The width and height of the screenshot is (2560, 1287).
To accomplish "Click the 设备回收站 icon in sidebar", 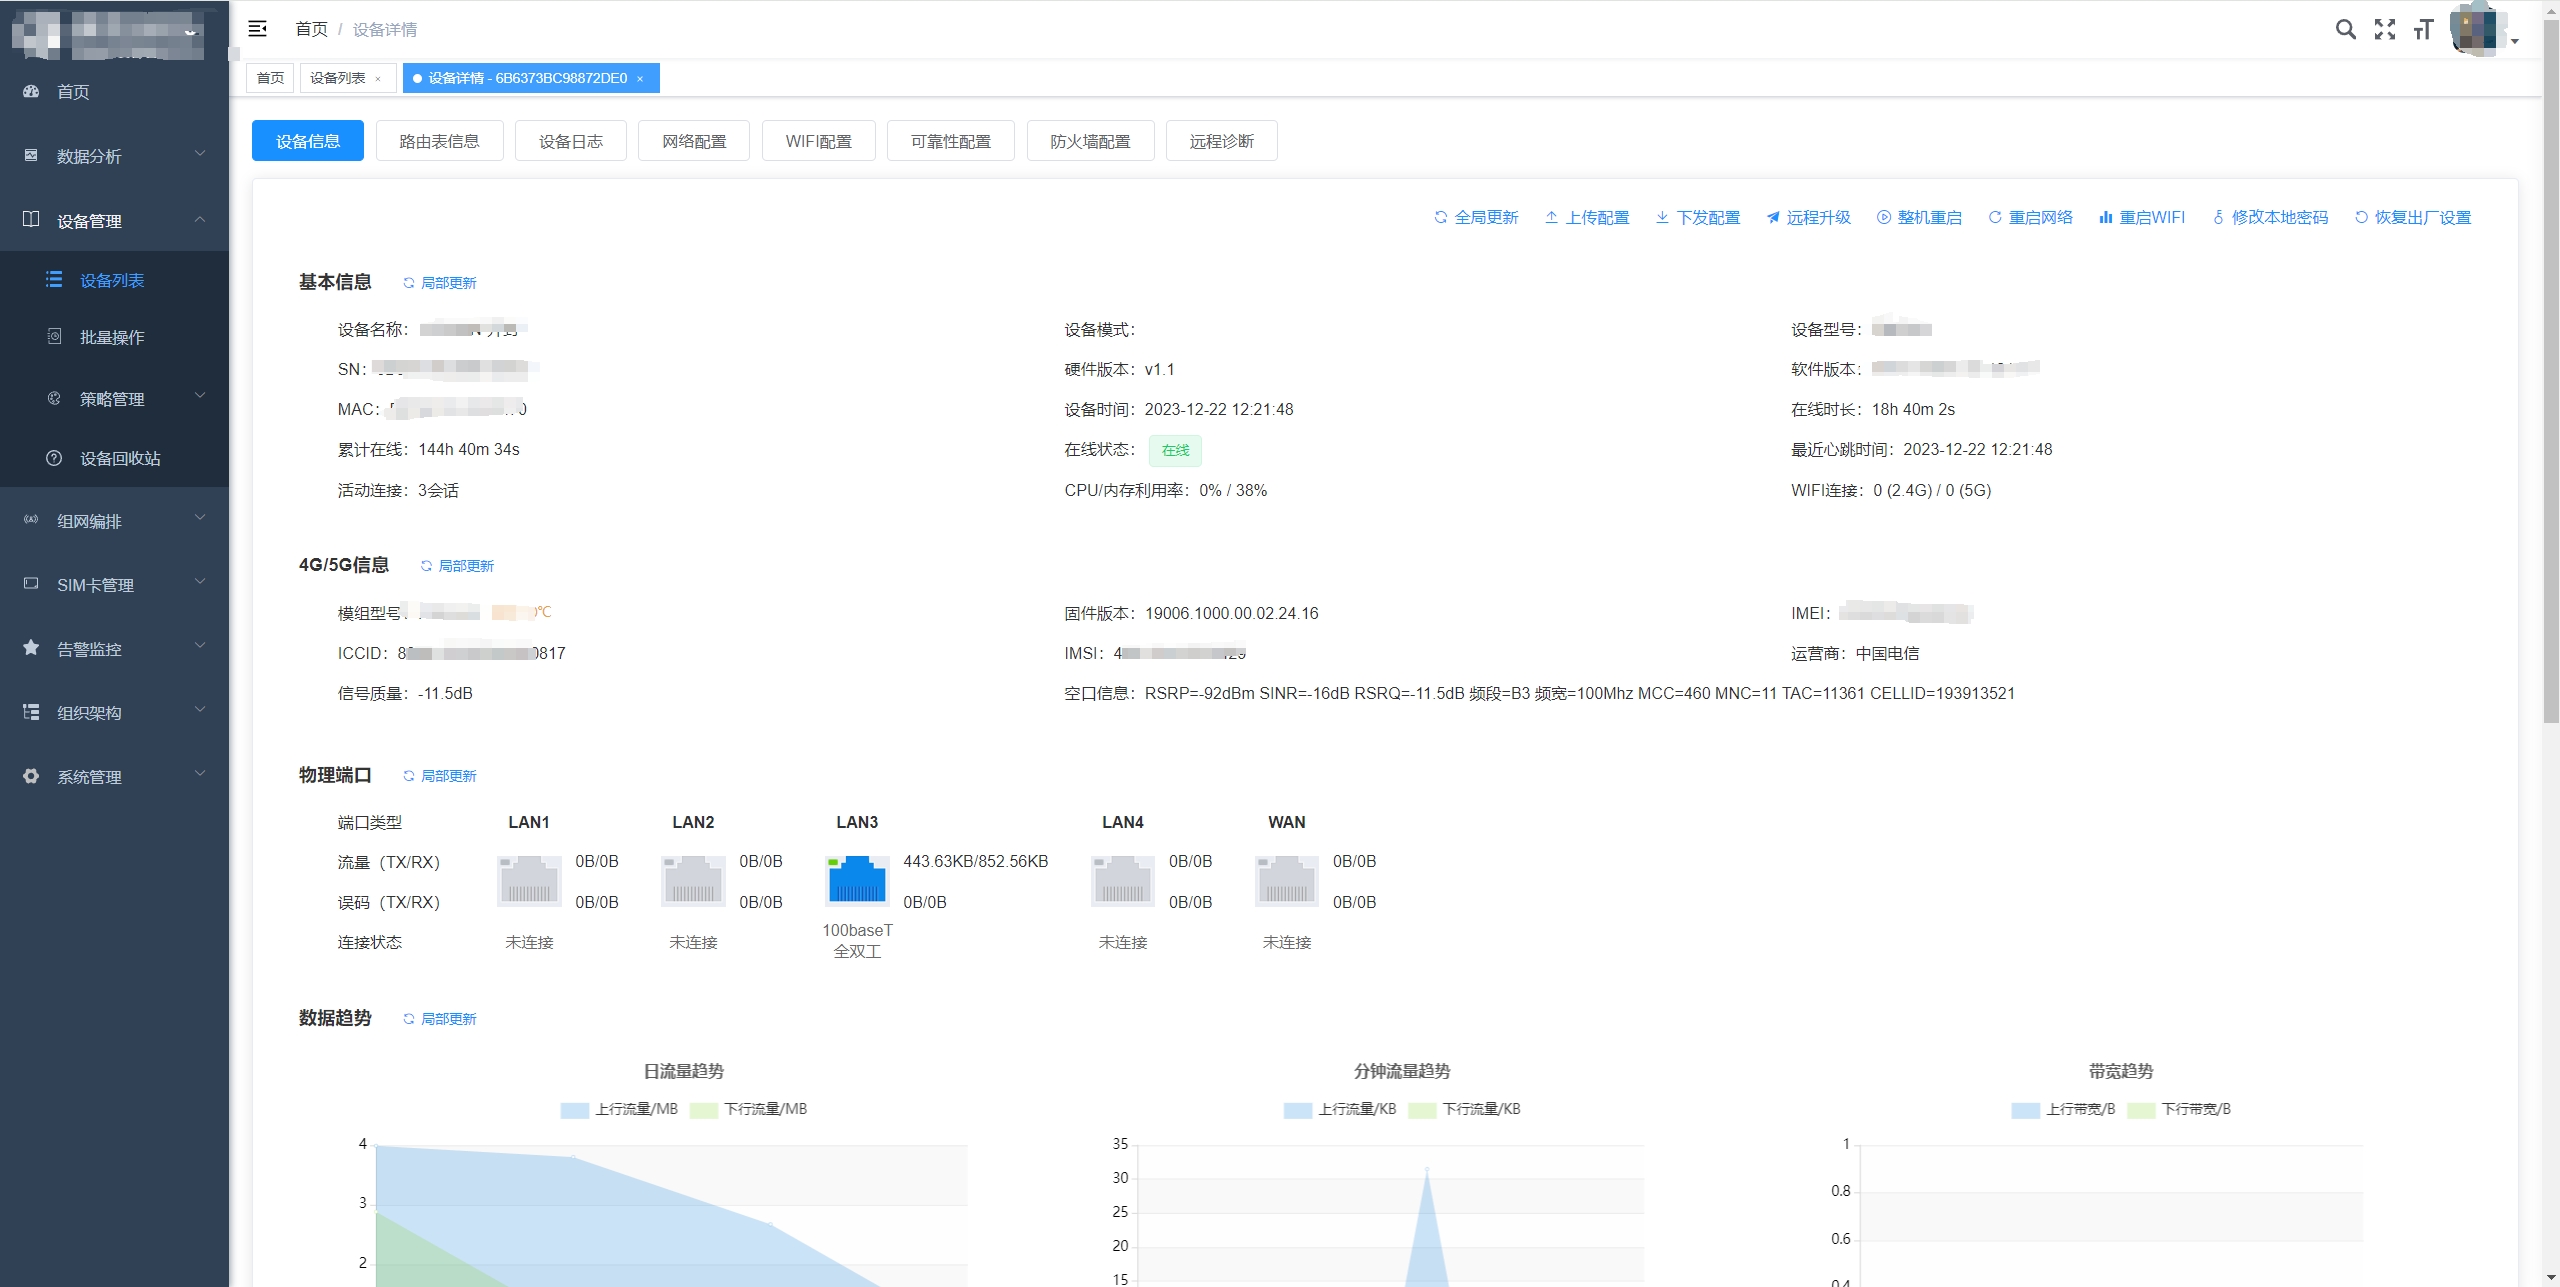I will [54, 458].
